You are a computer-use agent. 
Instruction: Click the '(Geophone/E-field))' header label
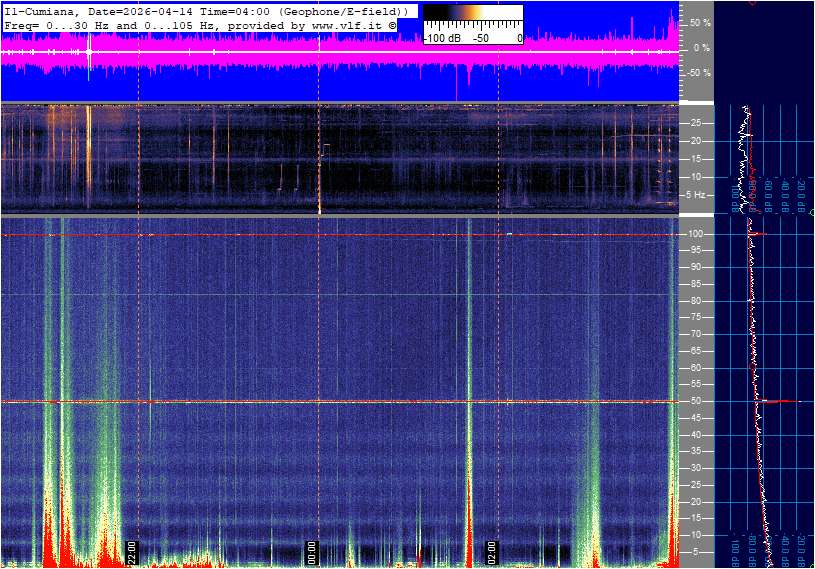click(344, 11)
